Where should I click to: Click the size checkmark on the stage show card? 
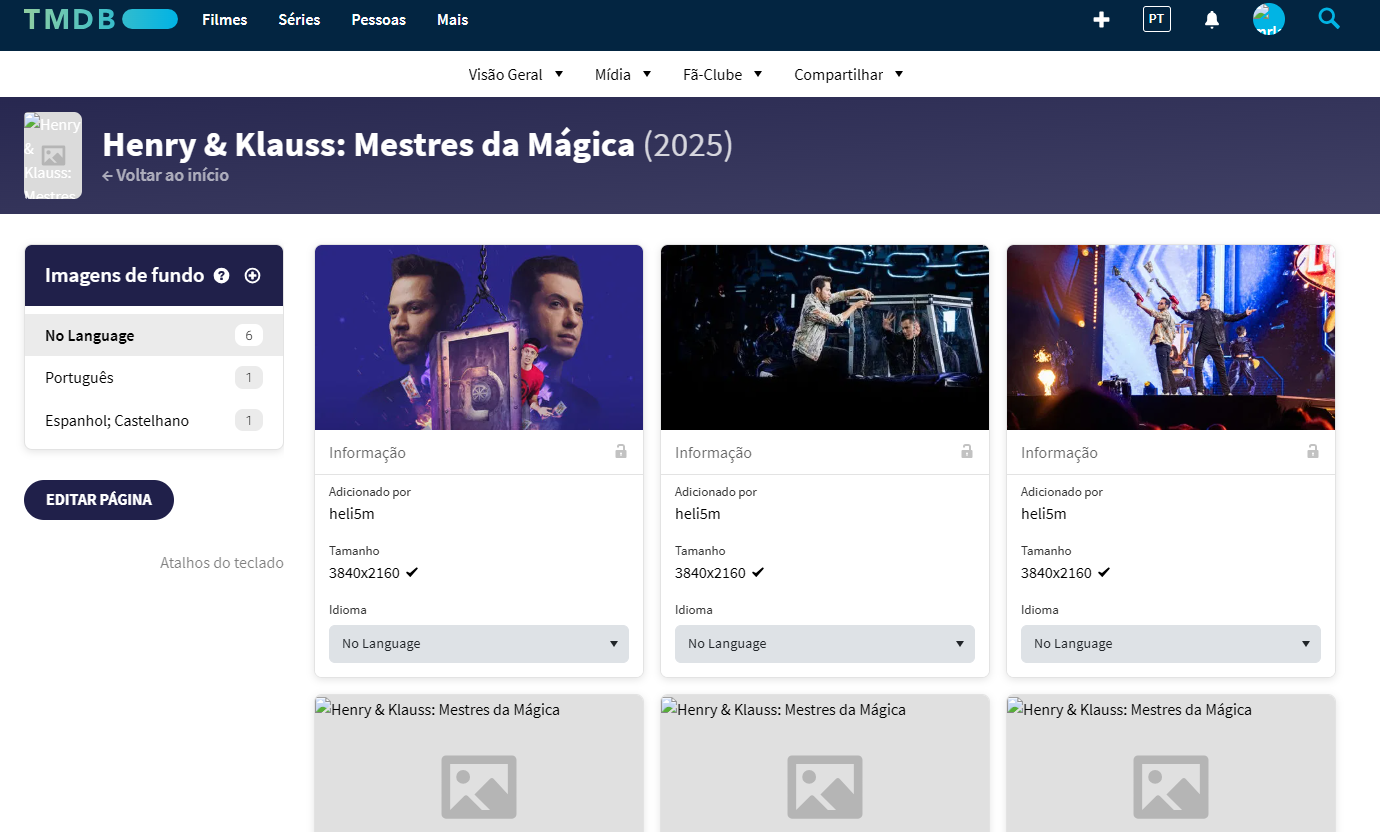click(1104, 573)
